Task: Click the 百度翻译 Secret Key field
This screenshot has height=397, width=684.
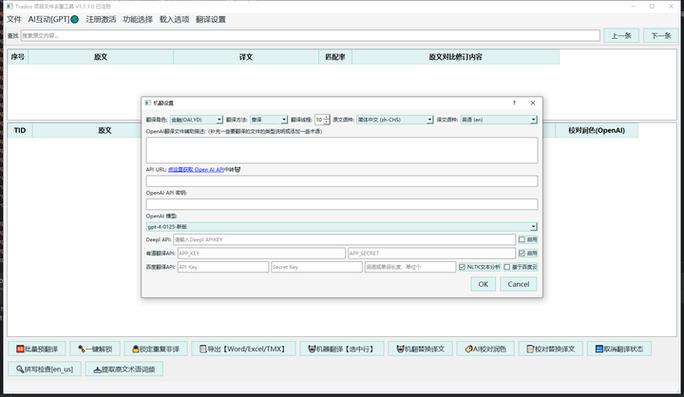Action: pos(317,267)
